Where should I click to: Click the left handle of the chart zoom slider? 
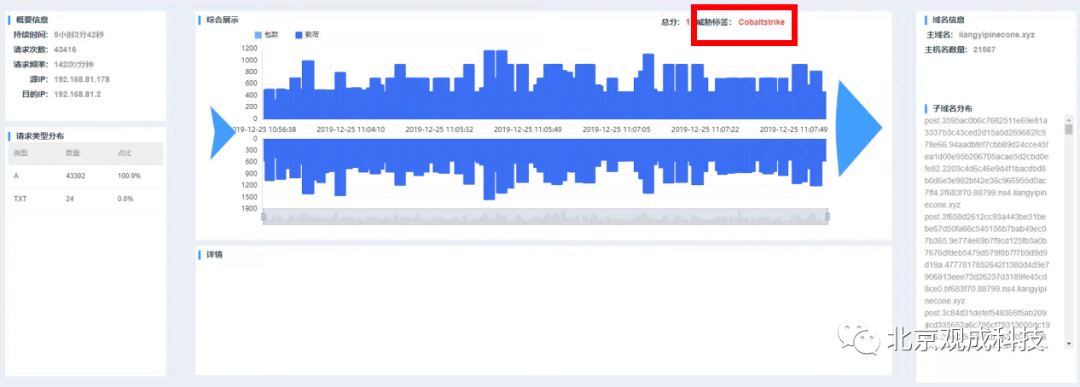263,217
